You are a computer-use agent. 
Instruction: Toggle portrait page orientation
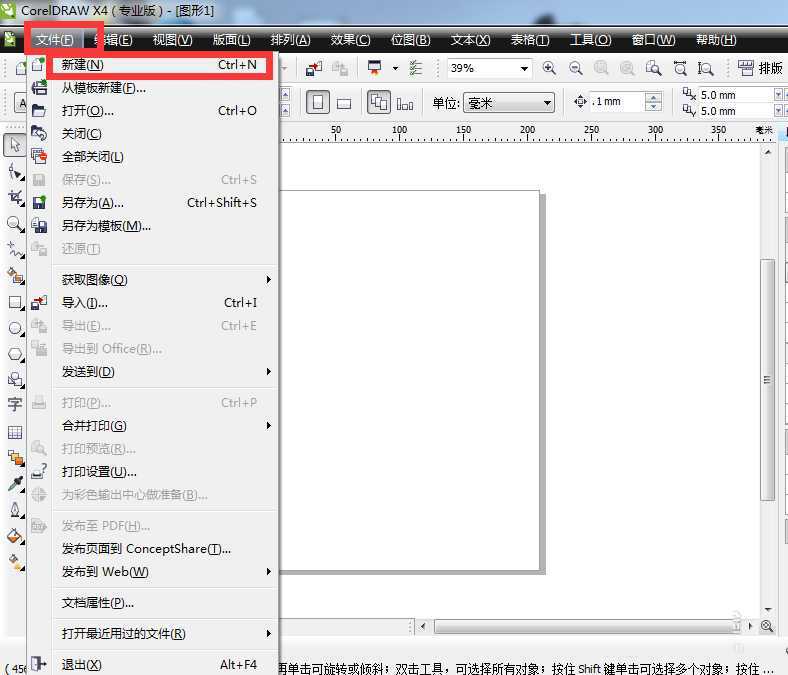click(x=317, y=103)
